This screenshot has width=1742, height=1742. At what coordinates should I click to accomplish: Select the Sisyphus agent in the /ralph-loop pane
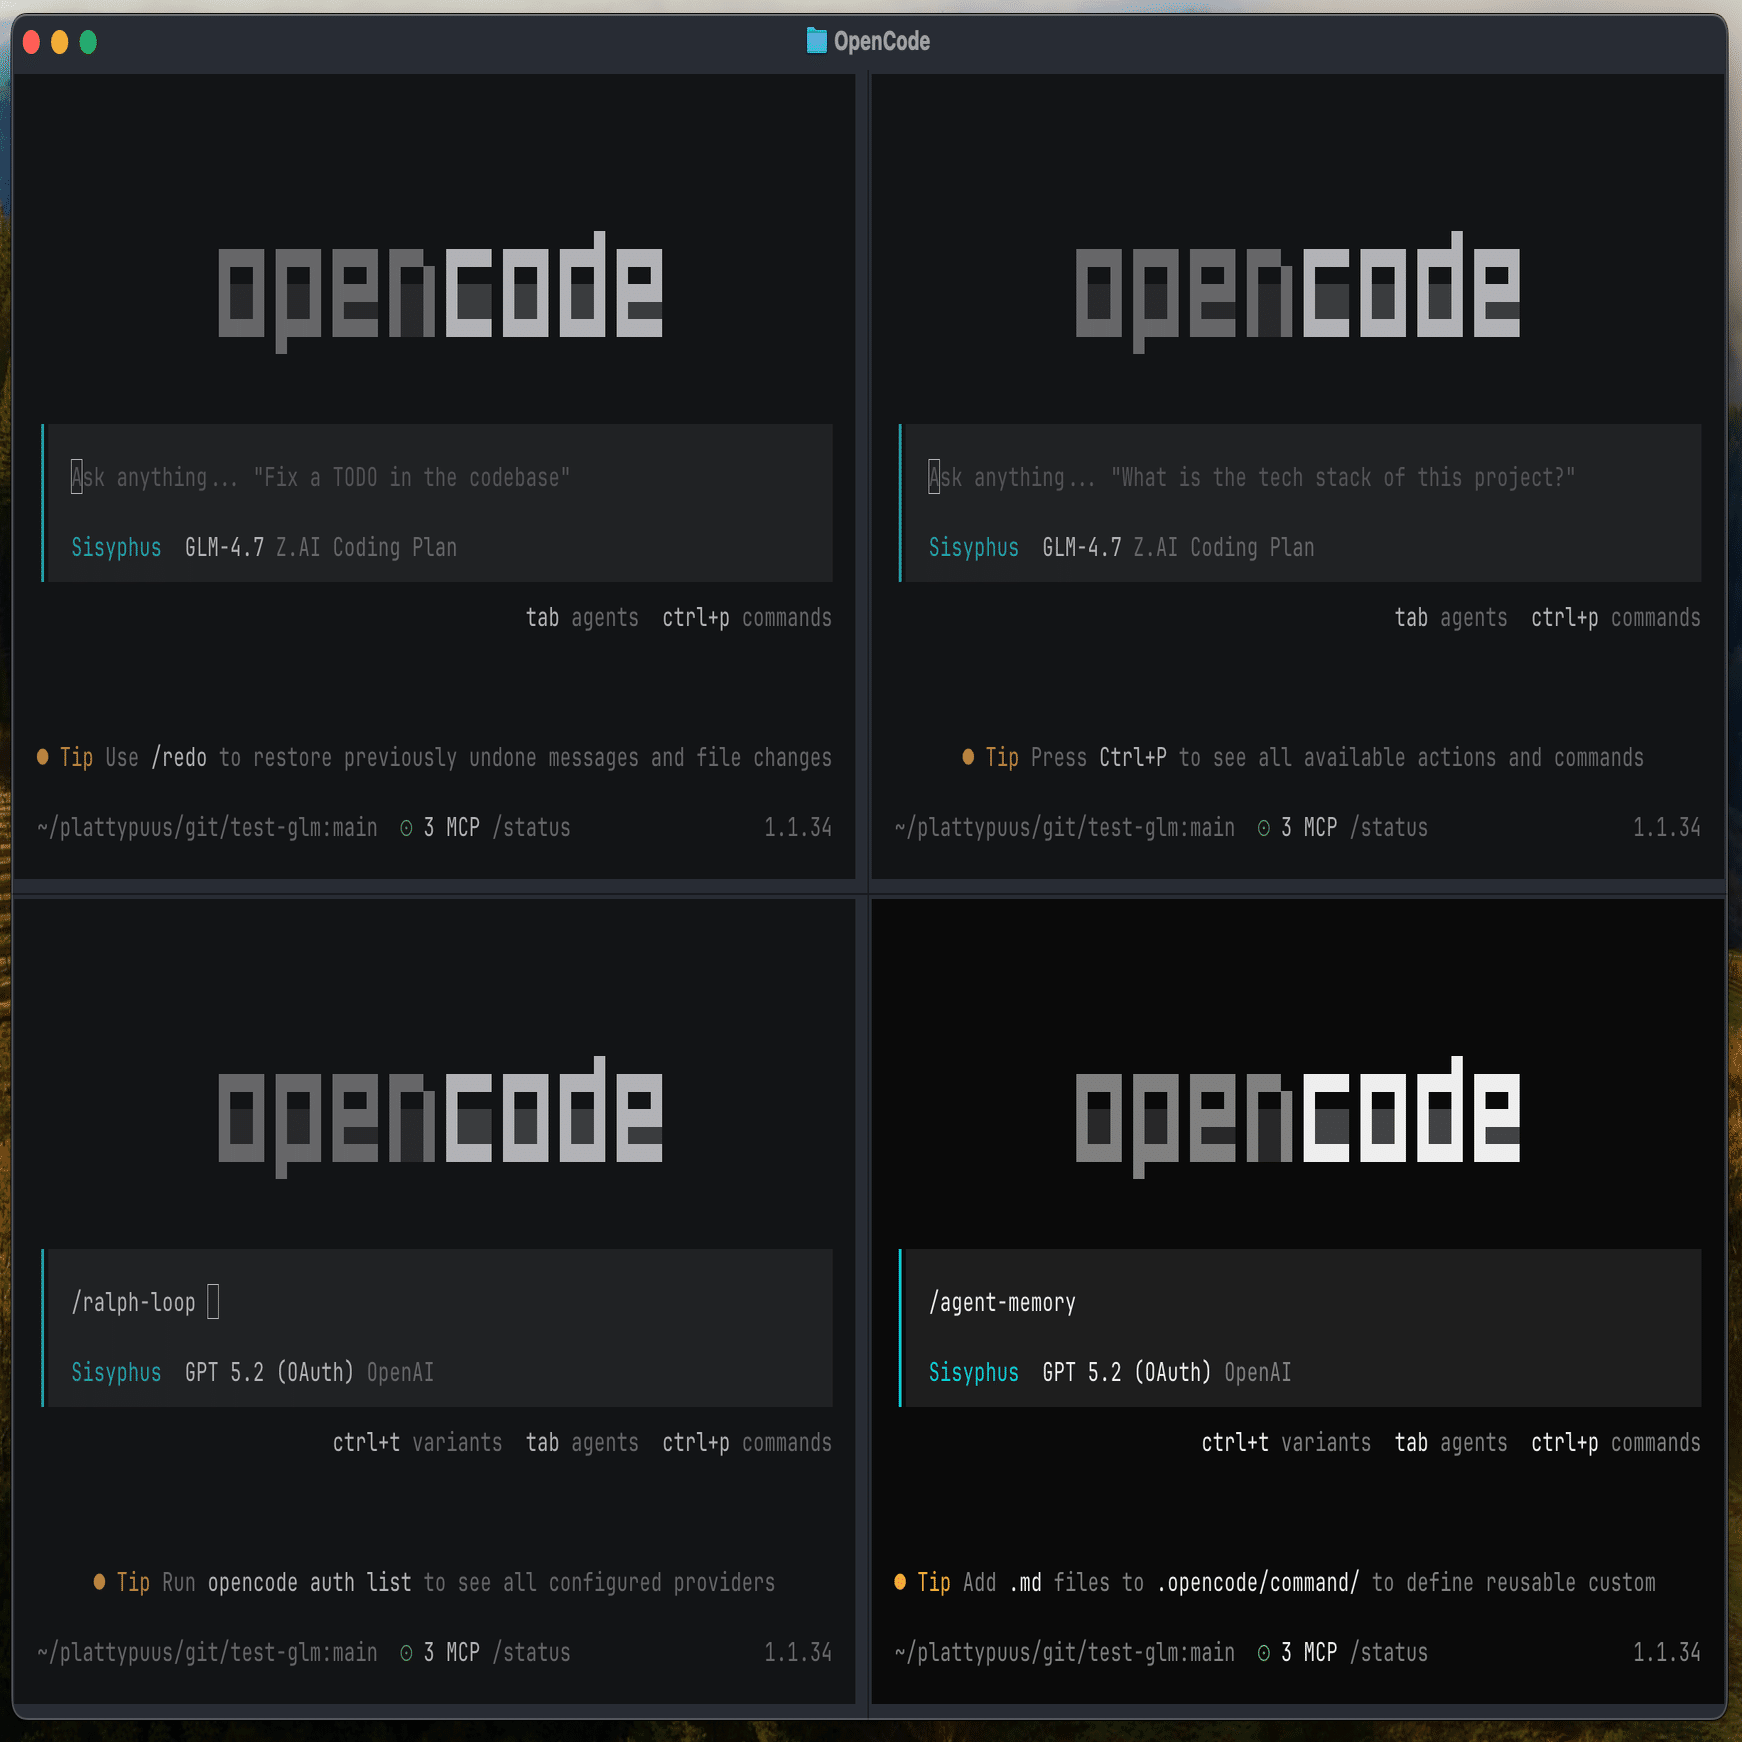click(x=116, y=1373)
